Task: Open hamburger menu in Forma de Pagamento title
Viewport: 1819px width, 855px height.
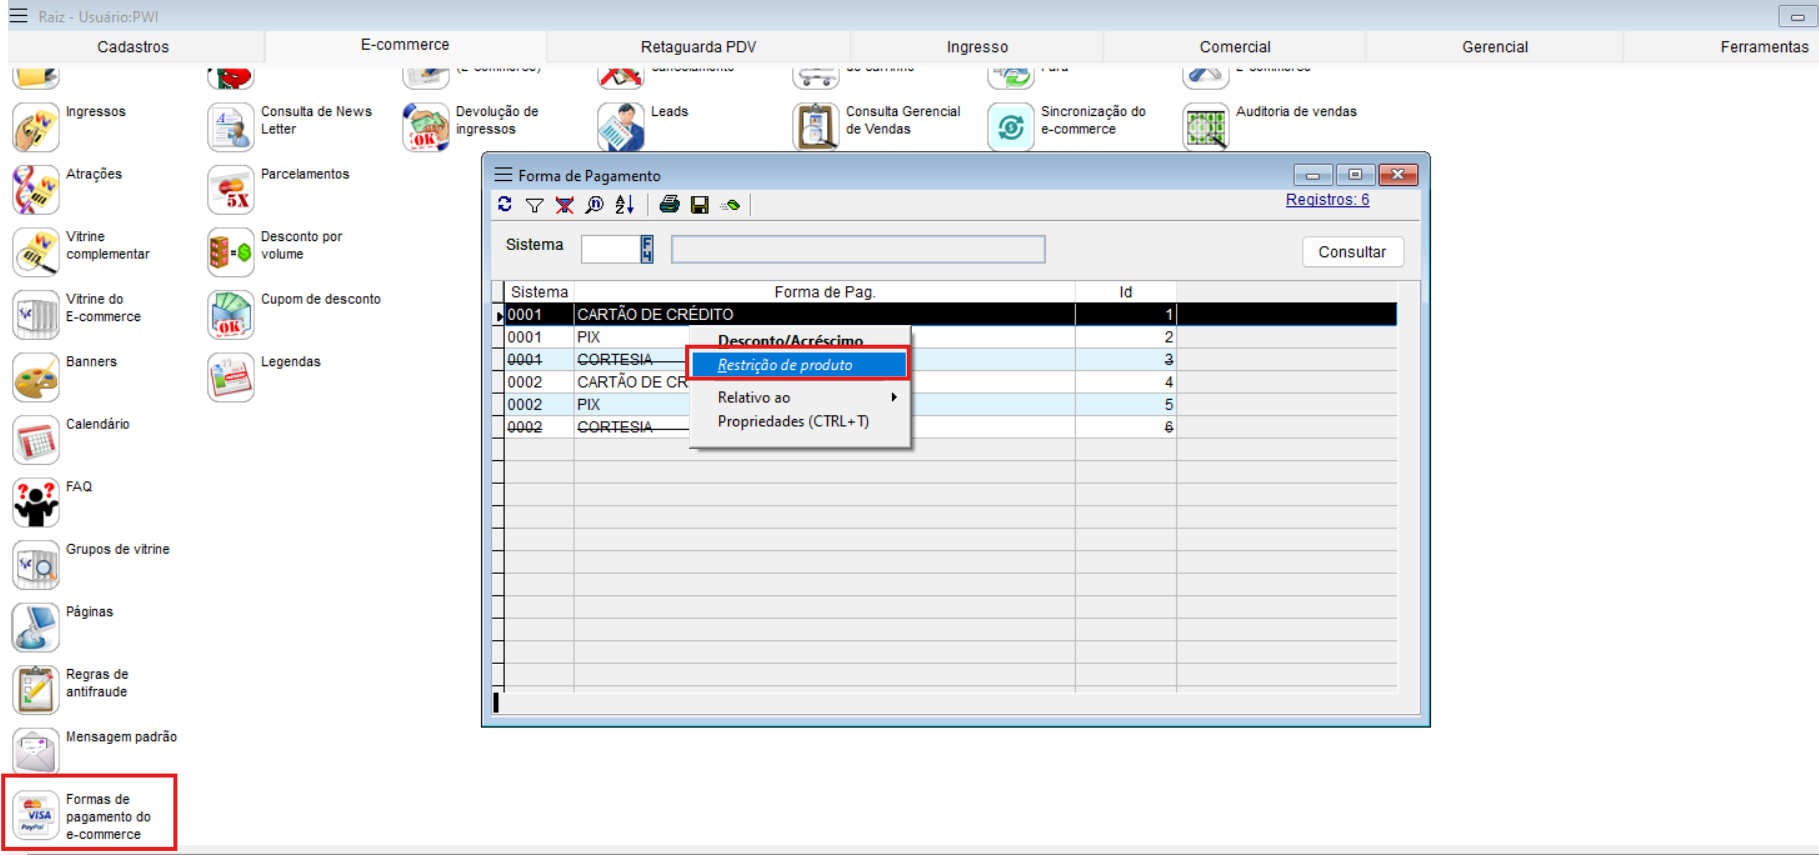Action: tap(503, 175)
